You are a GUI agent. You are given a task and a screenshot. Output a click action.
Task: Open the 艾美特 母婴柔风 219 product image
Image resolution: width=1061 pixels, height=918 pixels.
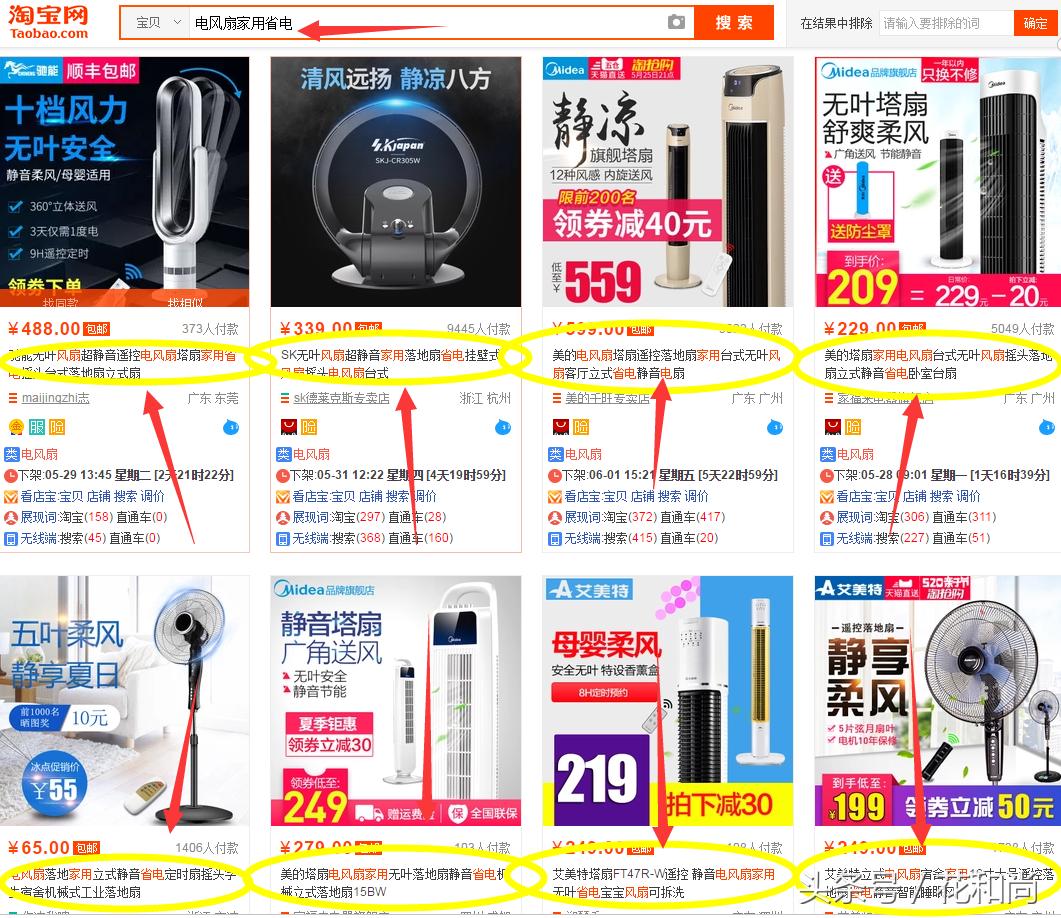[x=667, y=700]
